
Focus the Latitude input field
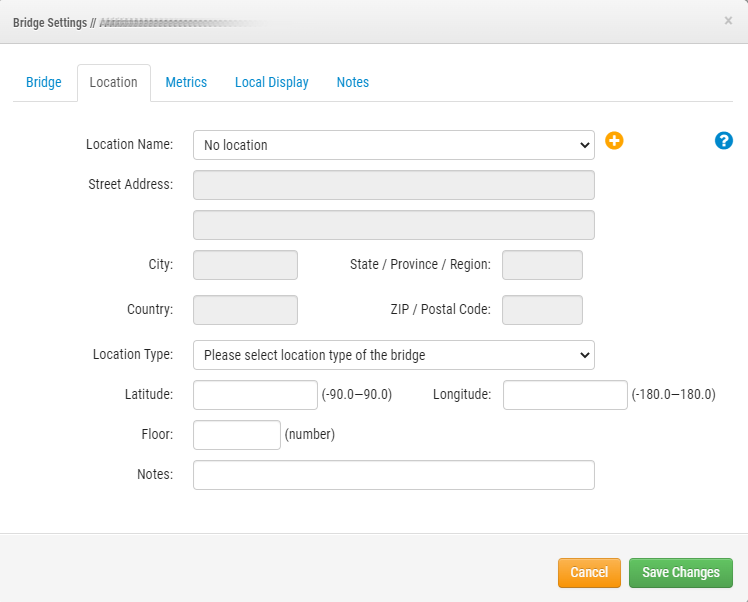(x=255, y=395)
